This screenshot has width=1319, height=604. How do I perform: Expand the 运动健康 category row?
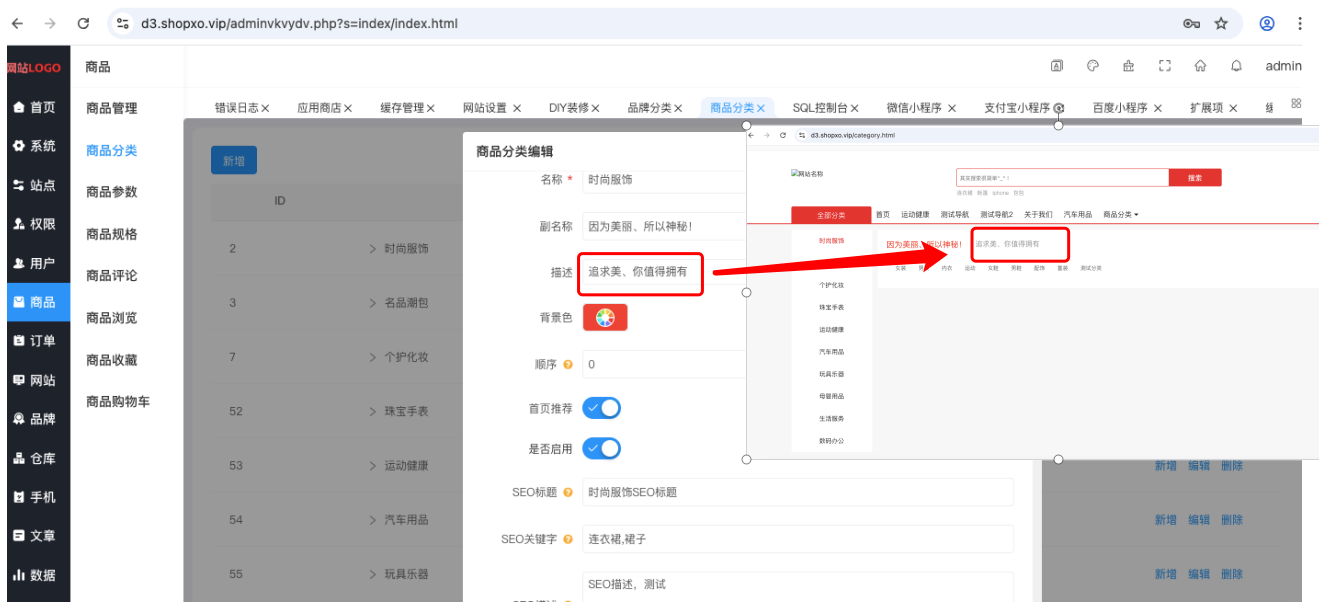click(x=373, y=466)
